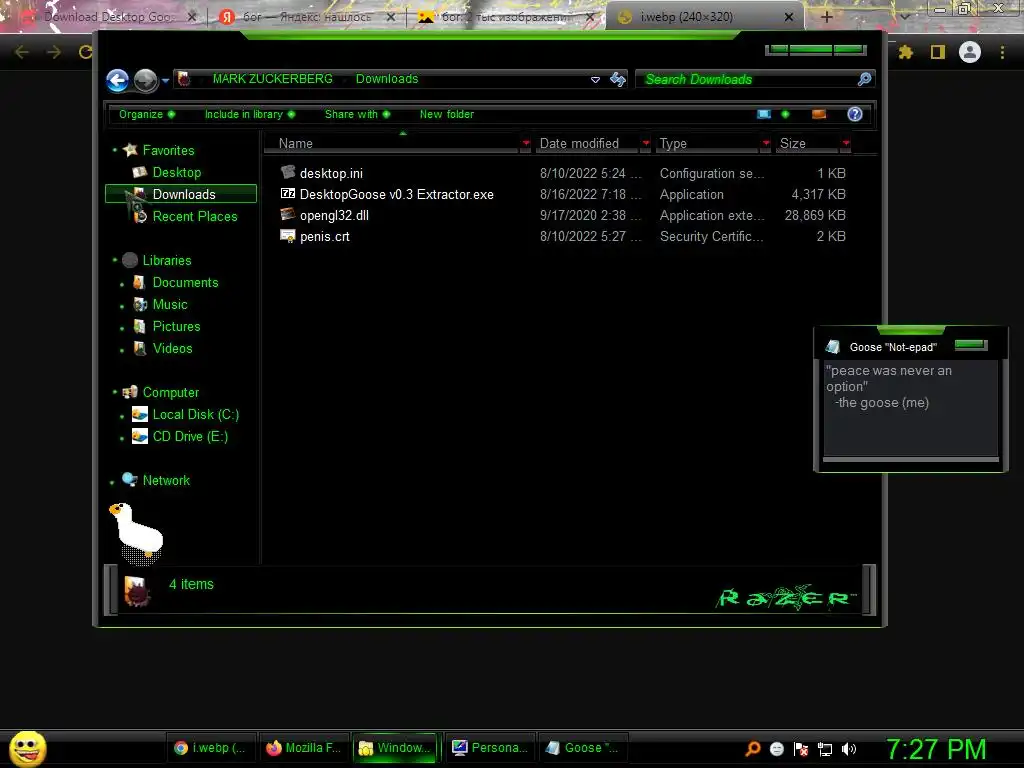
Task: Switch to the i.webp (240×320) browser tab
Action: pyautogui.click(x=704, y=17)
